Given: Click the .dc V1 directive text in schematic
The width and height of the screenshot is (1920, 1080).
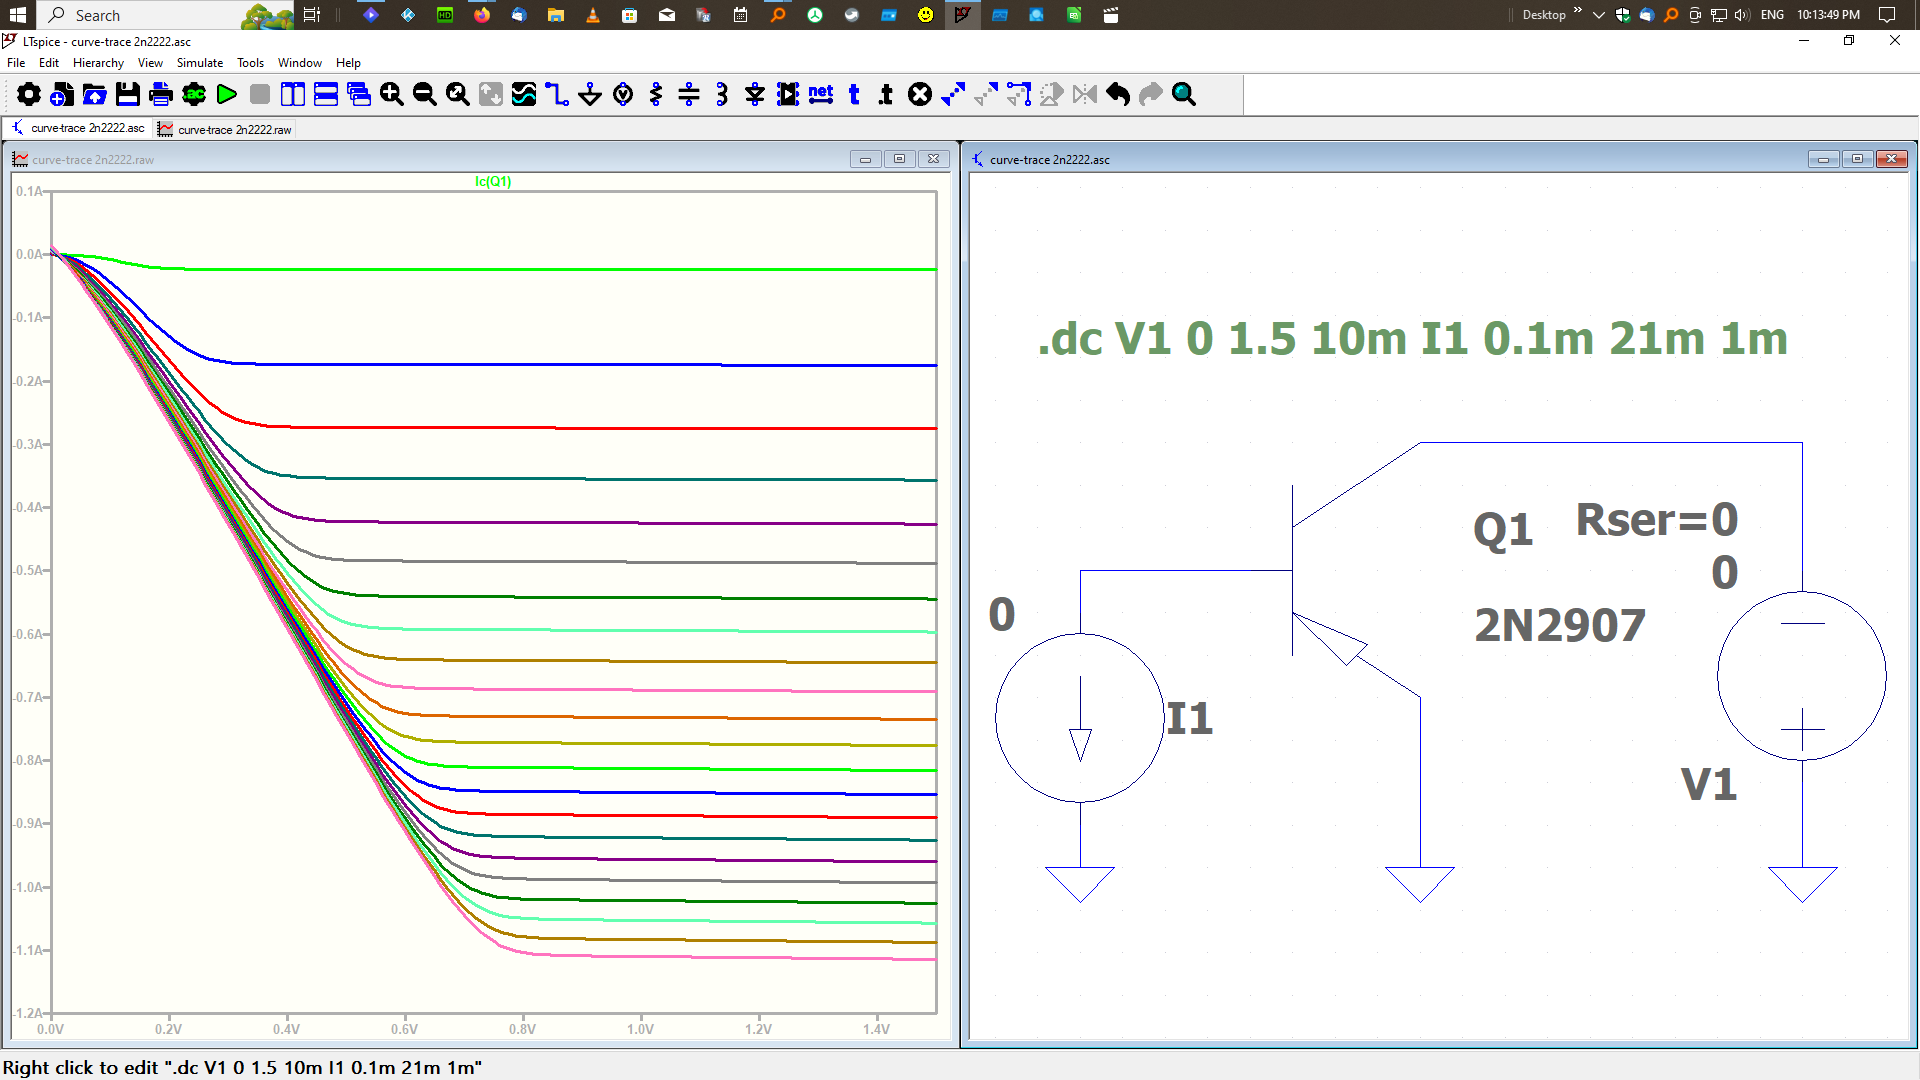Looking at the screenshot, I should tap(1412, 339).
